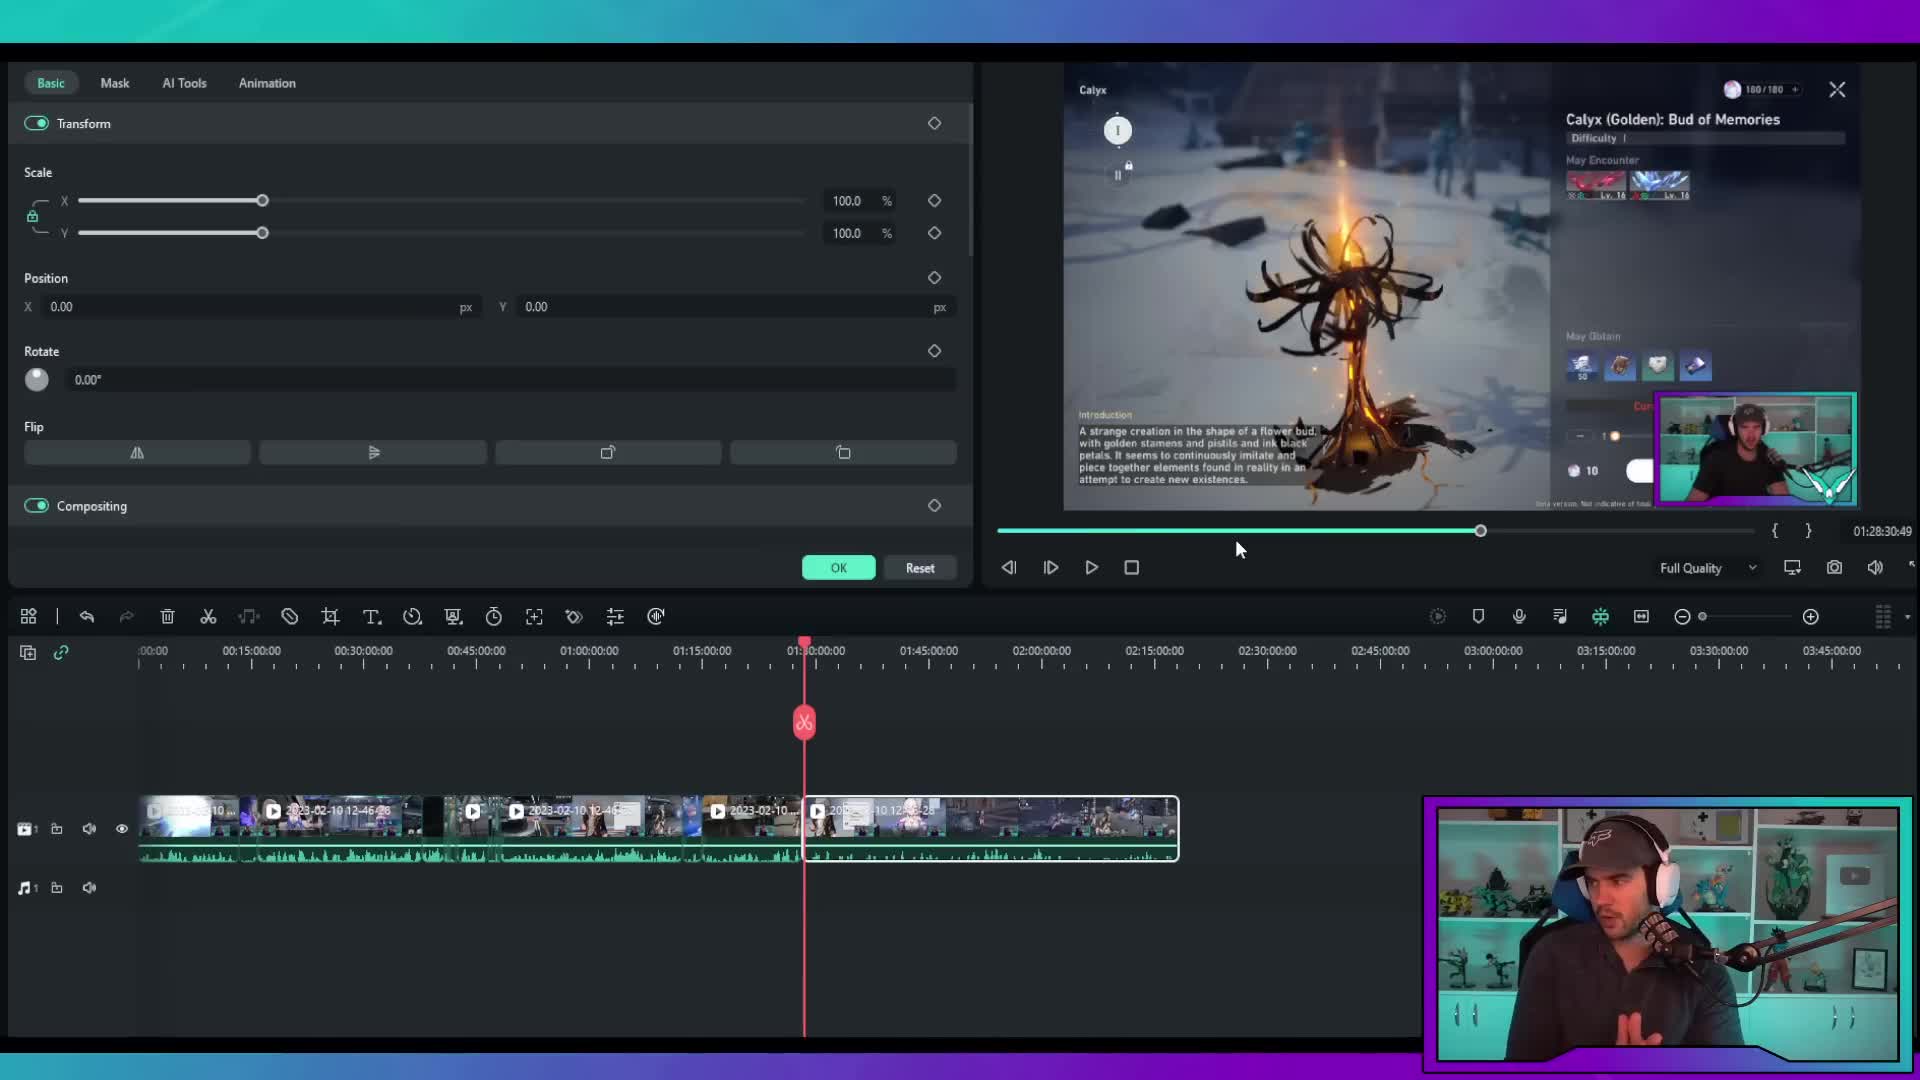Viewport: 1920px width, 1080px height.
Task: Open track height options dropdown arrow
Action: click(x=1907, y=617)
